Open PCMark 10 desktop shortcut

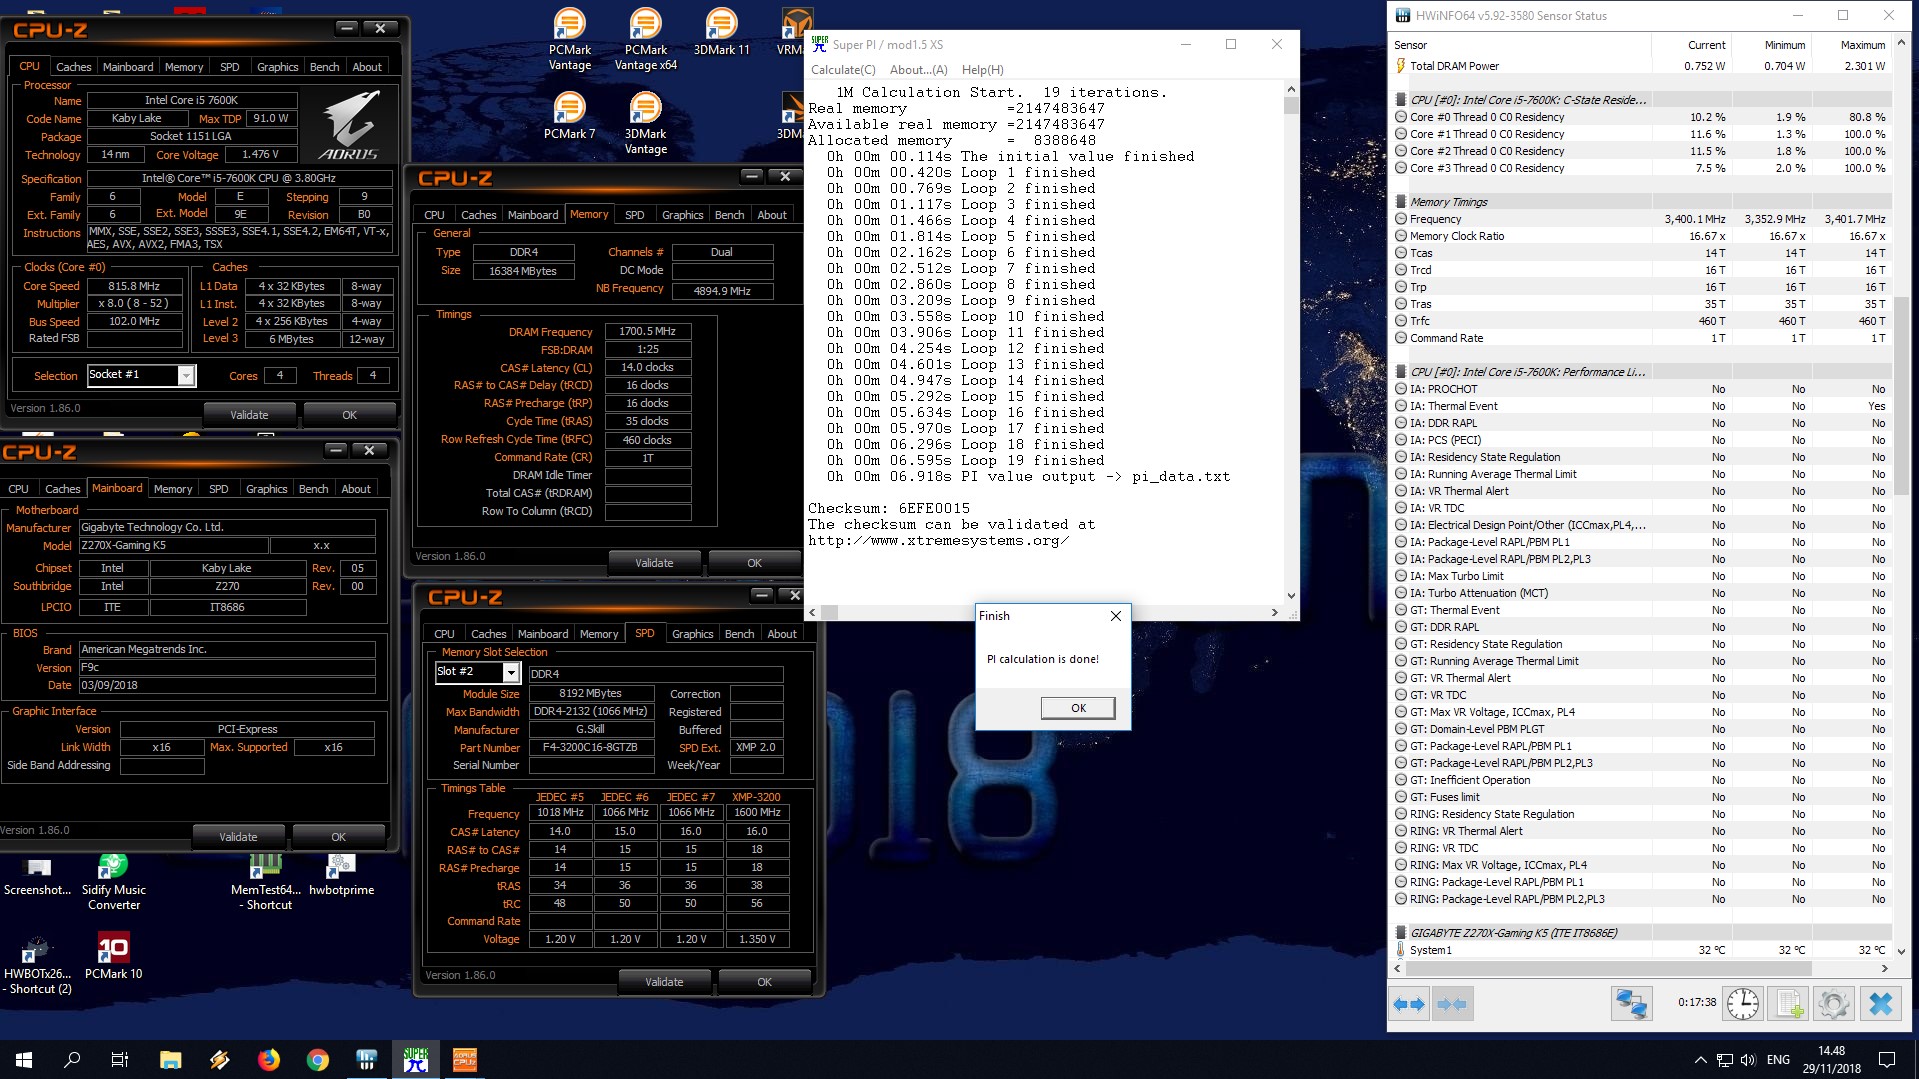(113, 956)
